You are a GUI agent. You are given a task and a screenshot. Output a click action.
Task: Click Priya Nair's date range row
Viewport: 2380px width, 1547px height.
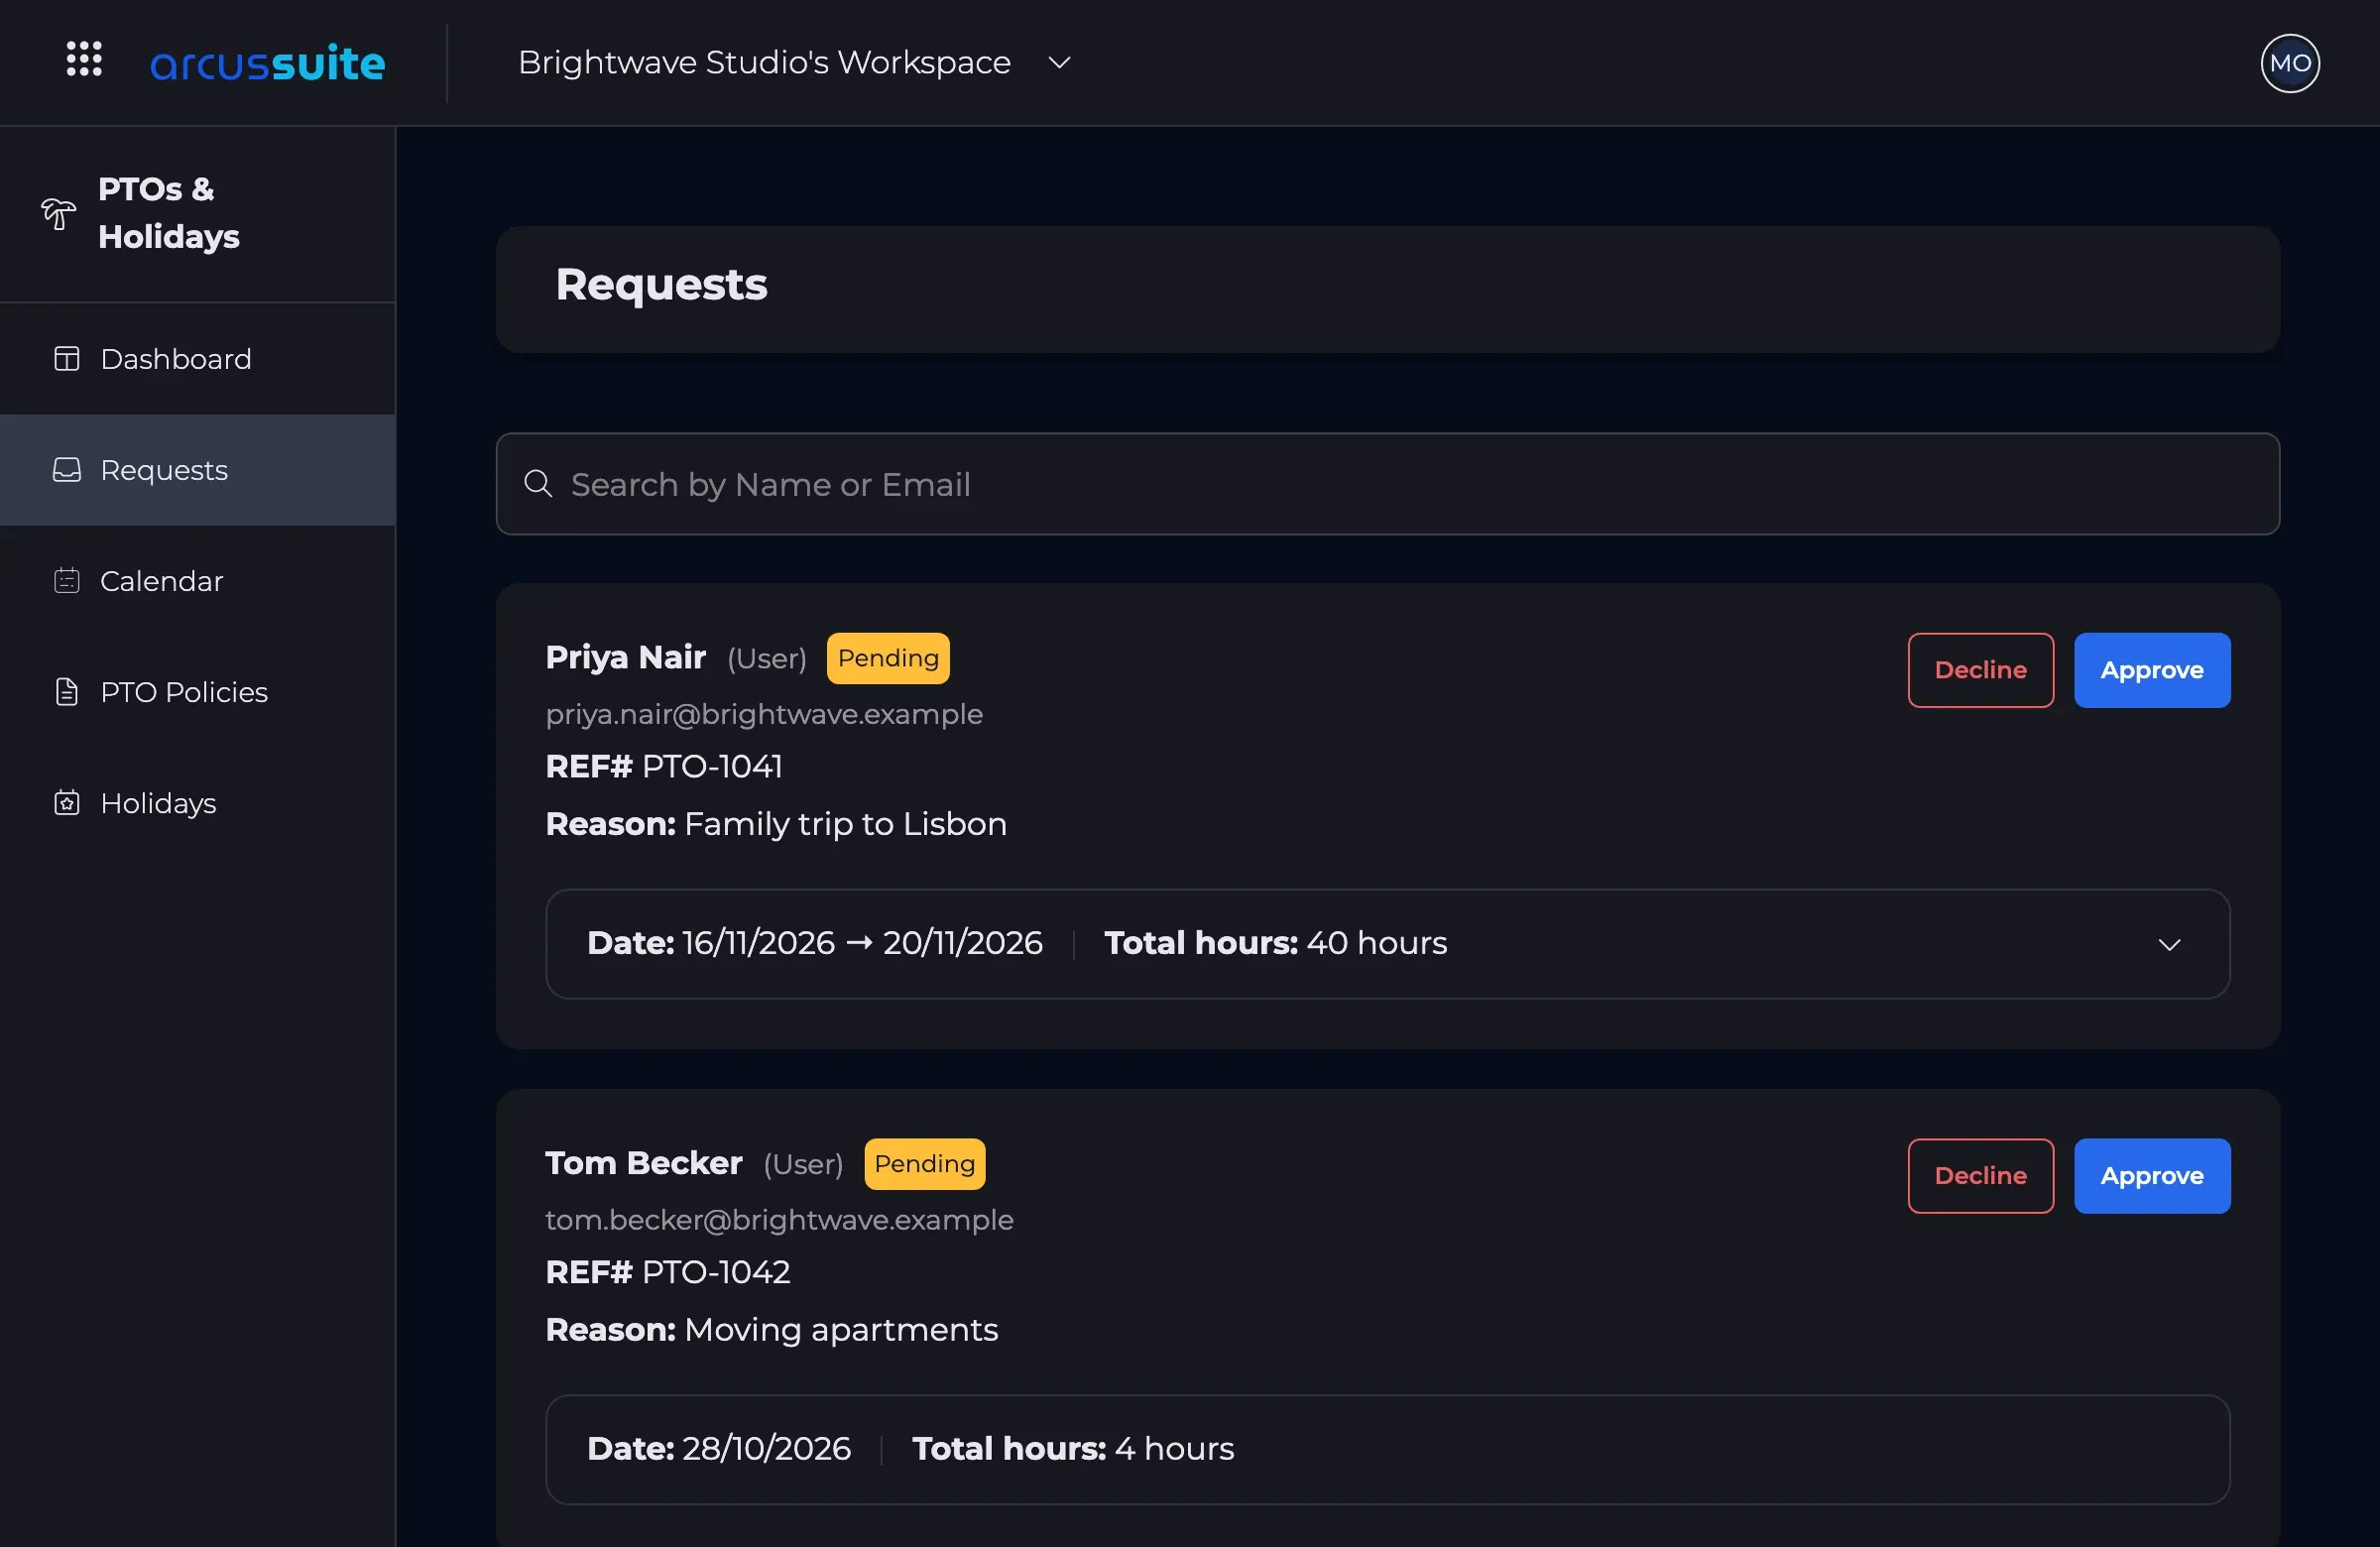click(1388, 944)
